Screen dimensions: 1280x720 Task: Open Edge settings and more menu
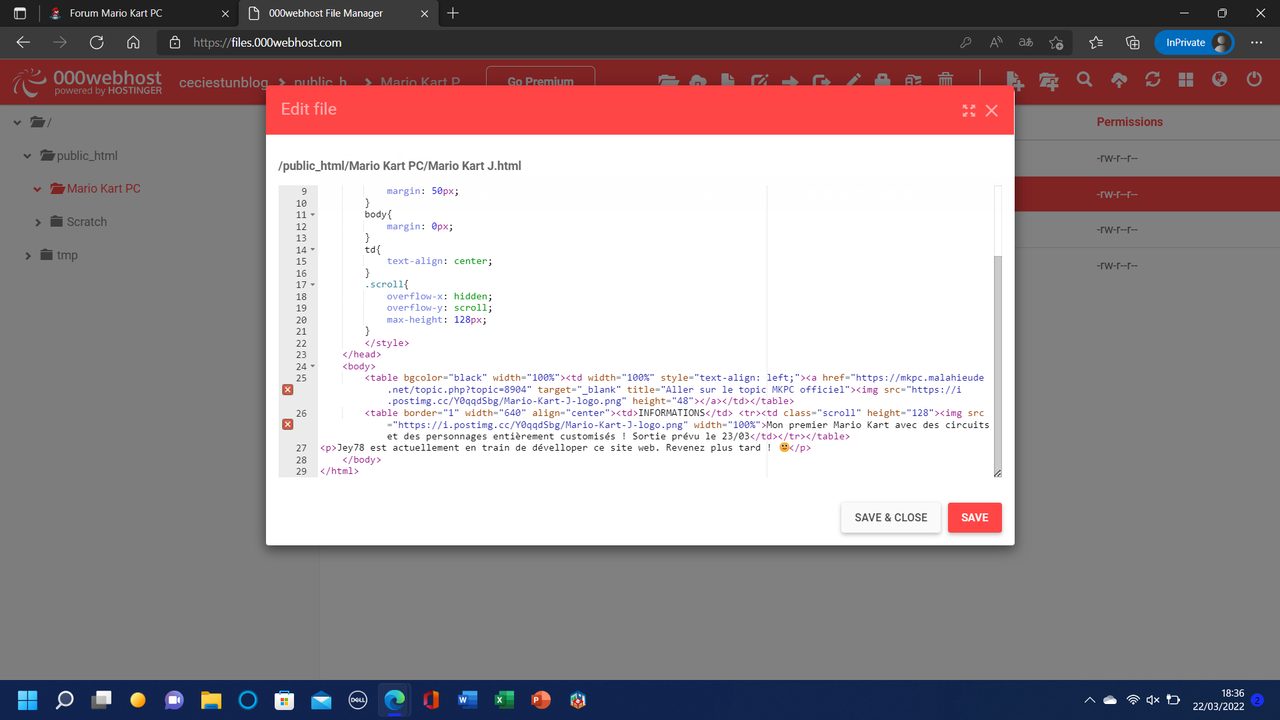click(x=1256, y=43)
